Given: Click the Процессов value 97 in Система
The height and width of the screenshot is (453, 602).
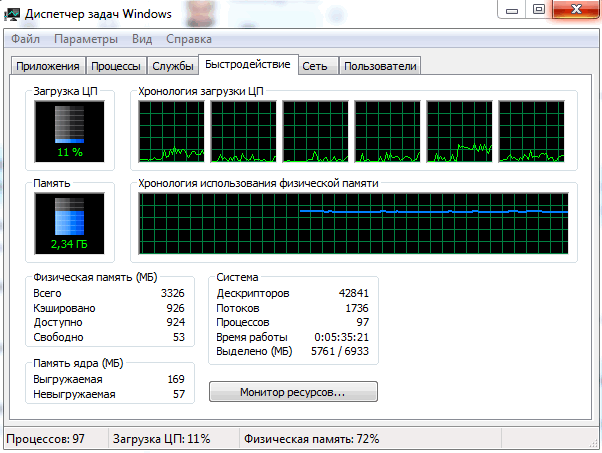Looking at the screenshot, I should pos(363,322).
